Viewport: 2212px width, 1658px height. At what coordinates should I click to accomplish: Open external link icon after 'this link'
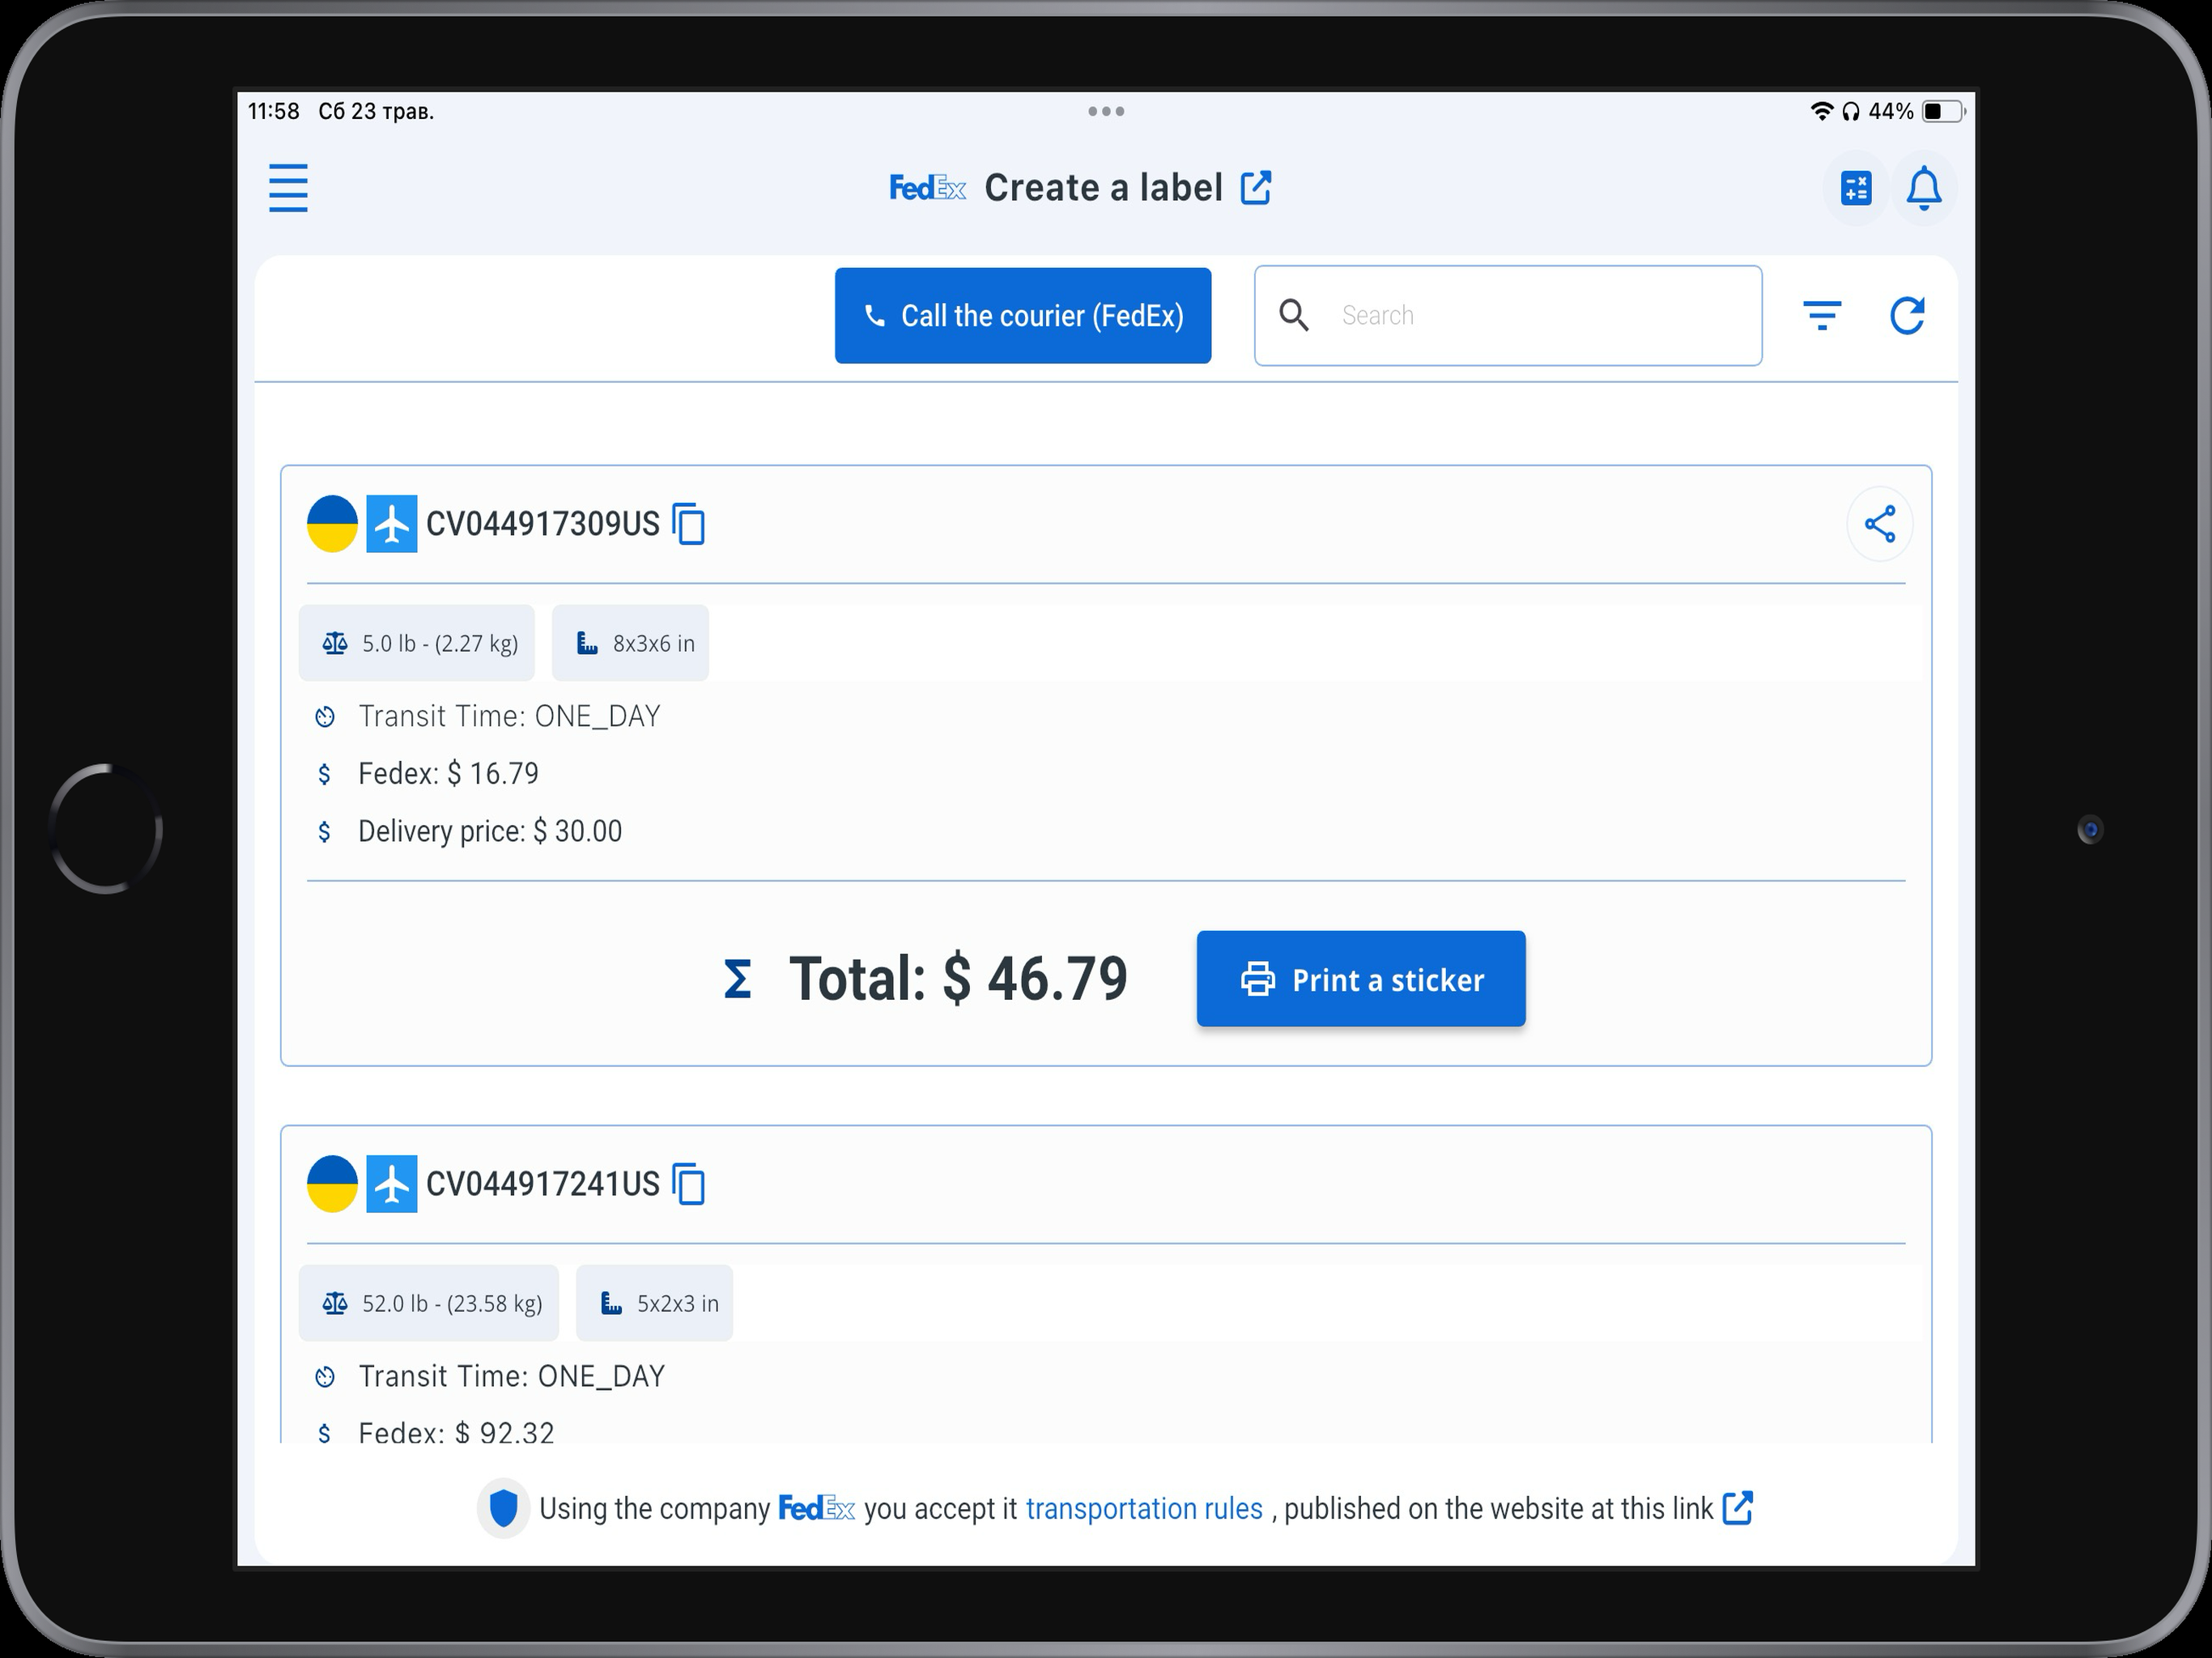click(1738, 1507)
